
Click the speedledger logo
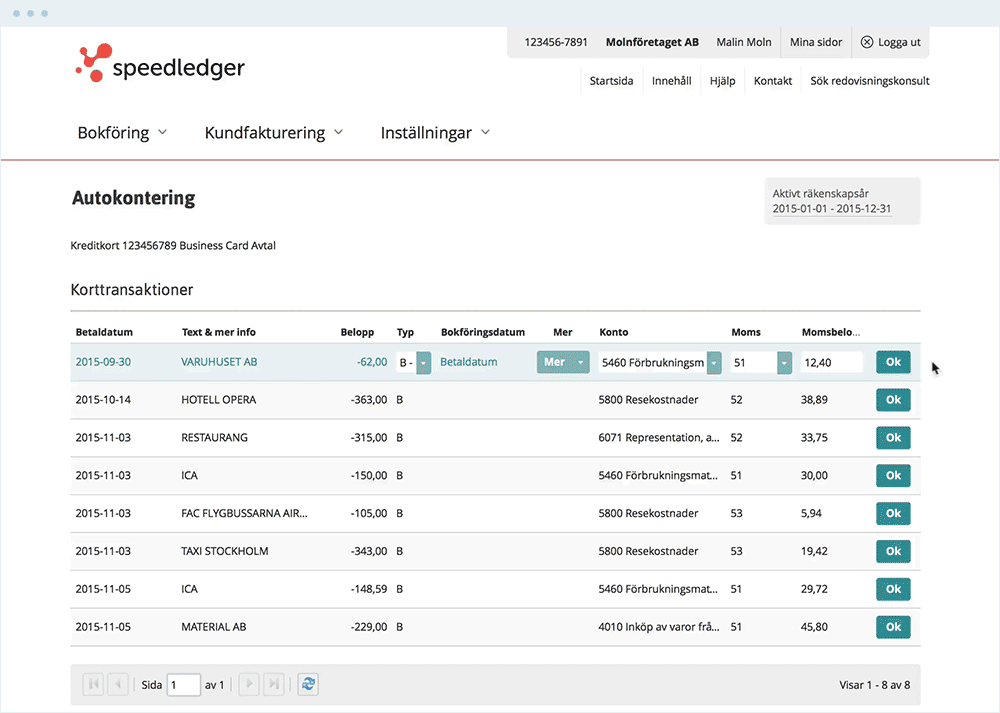coord(159,63)
